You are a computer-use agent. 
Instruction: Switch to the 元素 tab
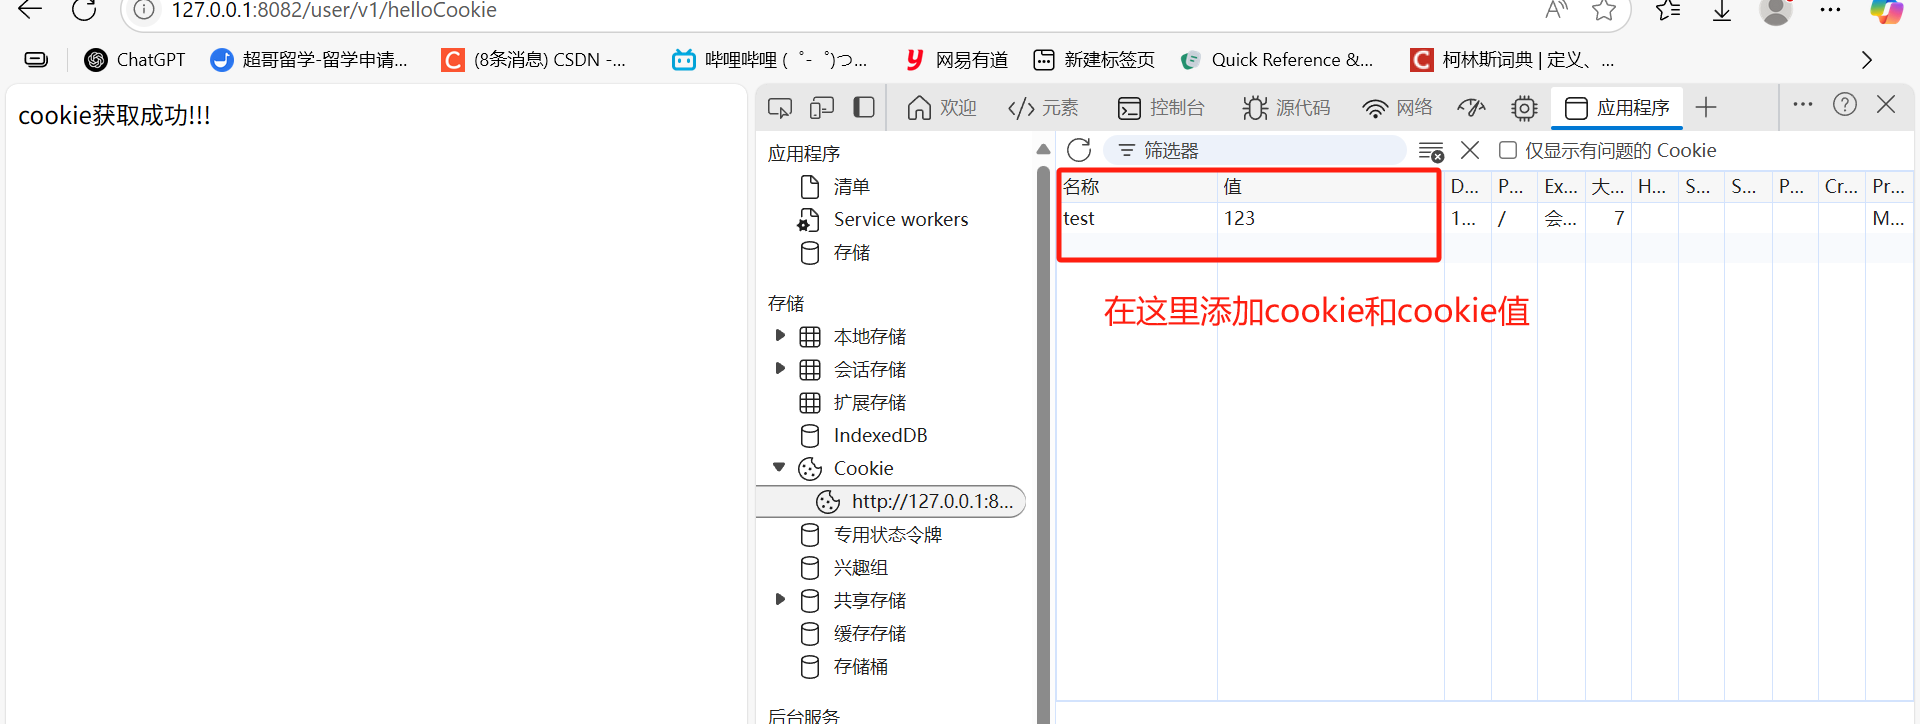(1043, 108)
